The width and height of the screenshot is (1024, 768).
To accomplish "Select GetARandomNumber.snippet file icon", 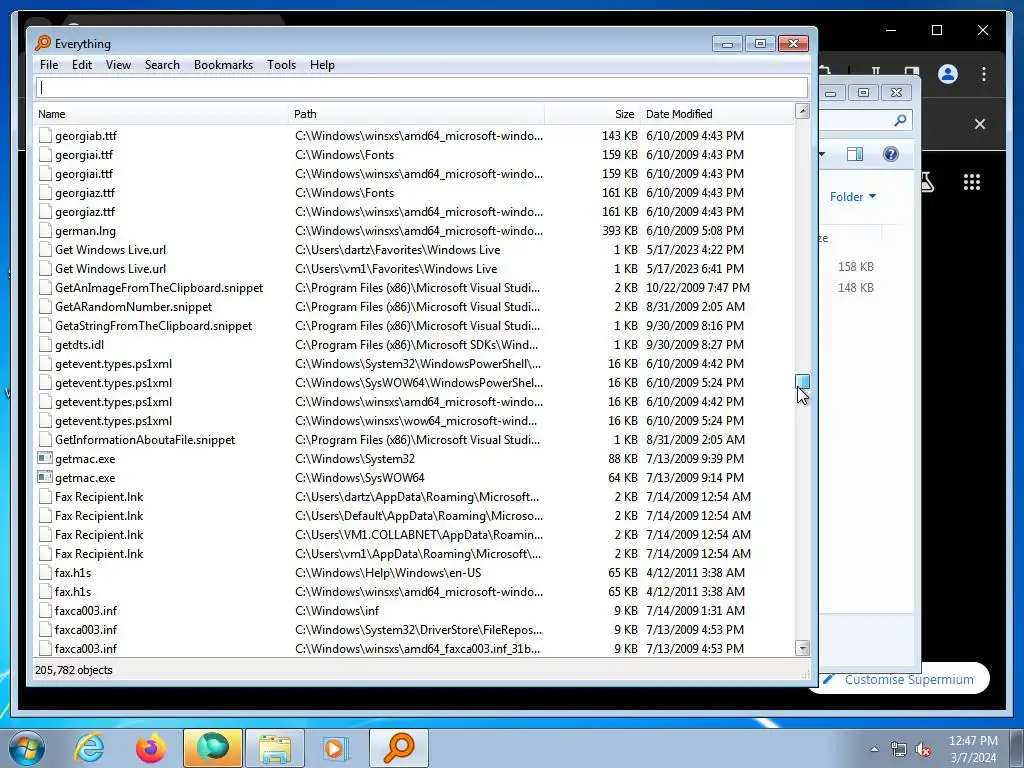I will pyautogui.click(x=45, y=306).
